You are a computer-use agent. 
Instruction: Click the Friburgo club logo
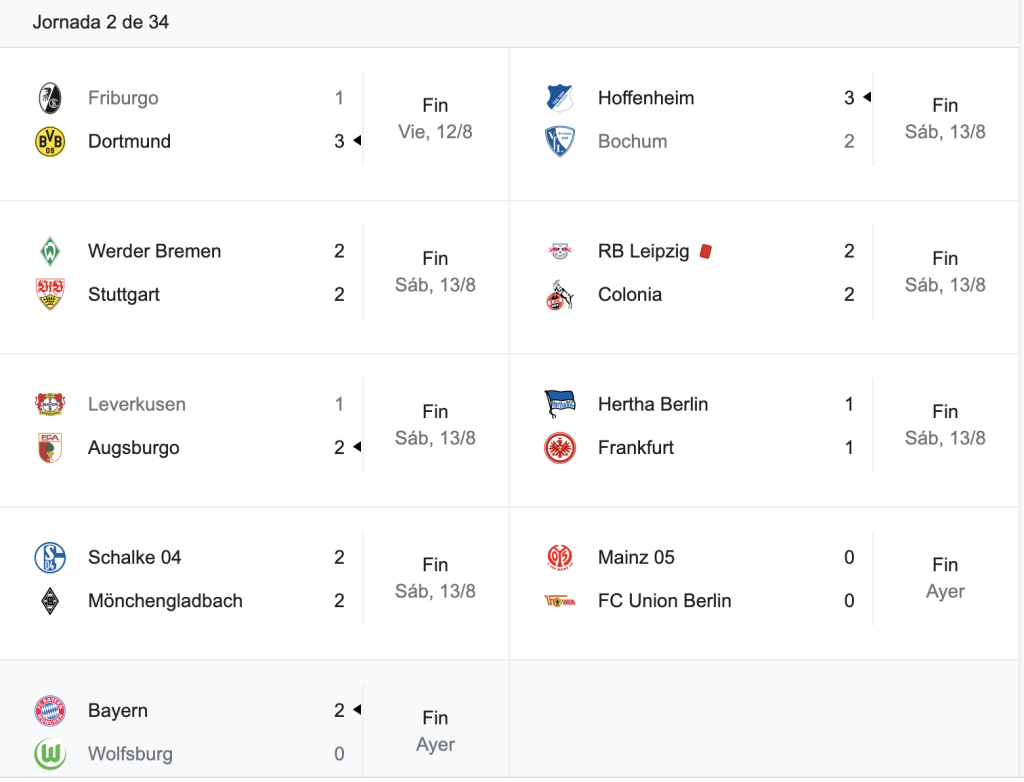[x=50, y=98]
